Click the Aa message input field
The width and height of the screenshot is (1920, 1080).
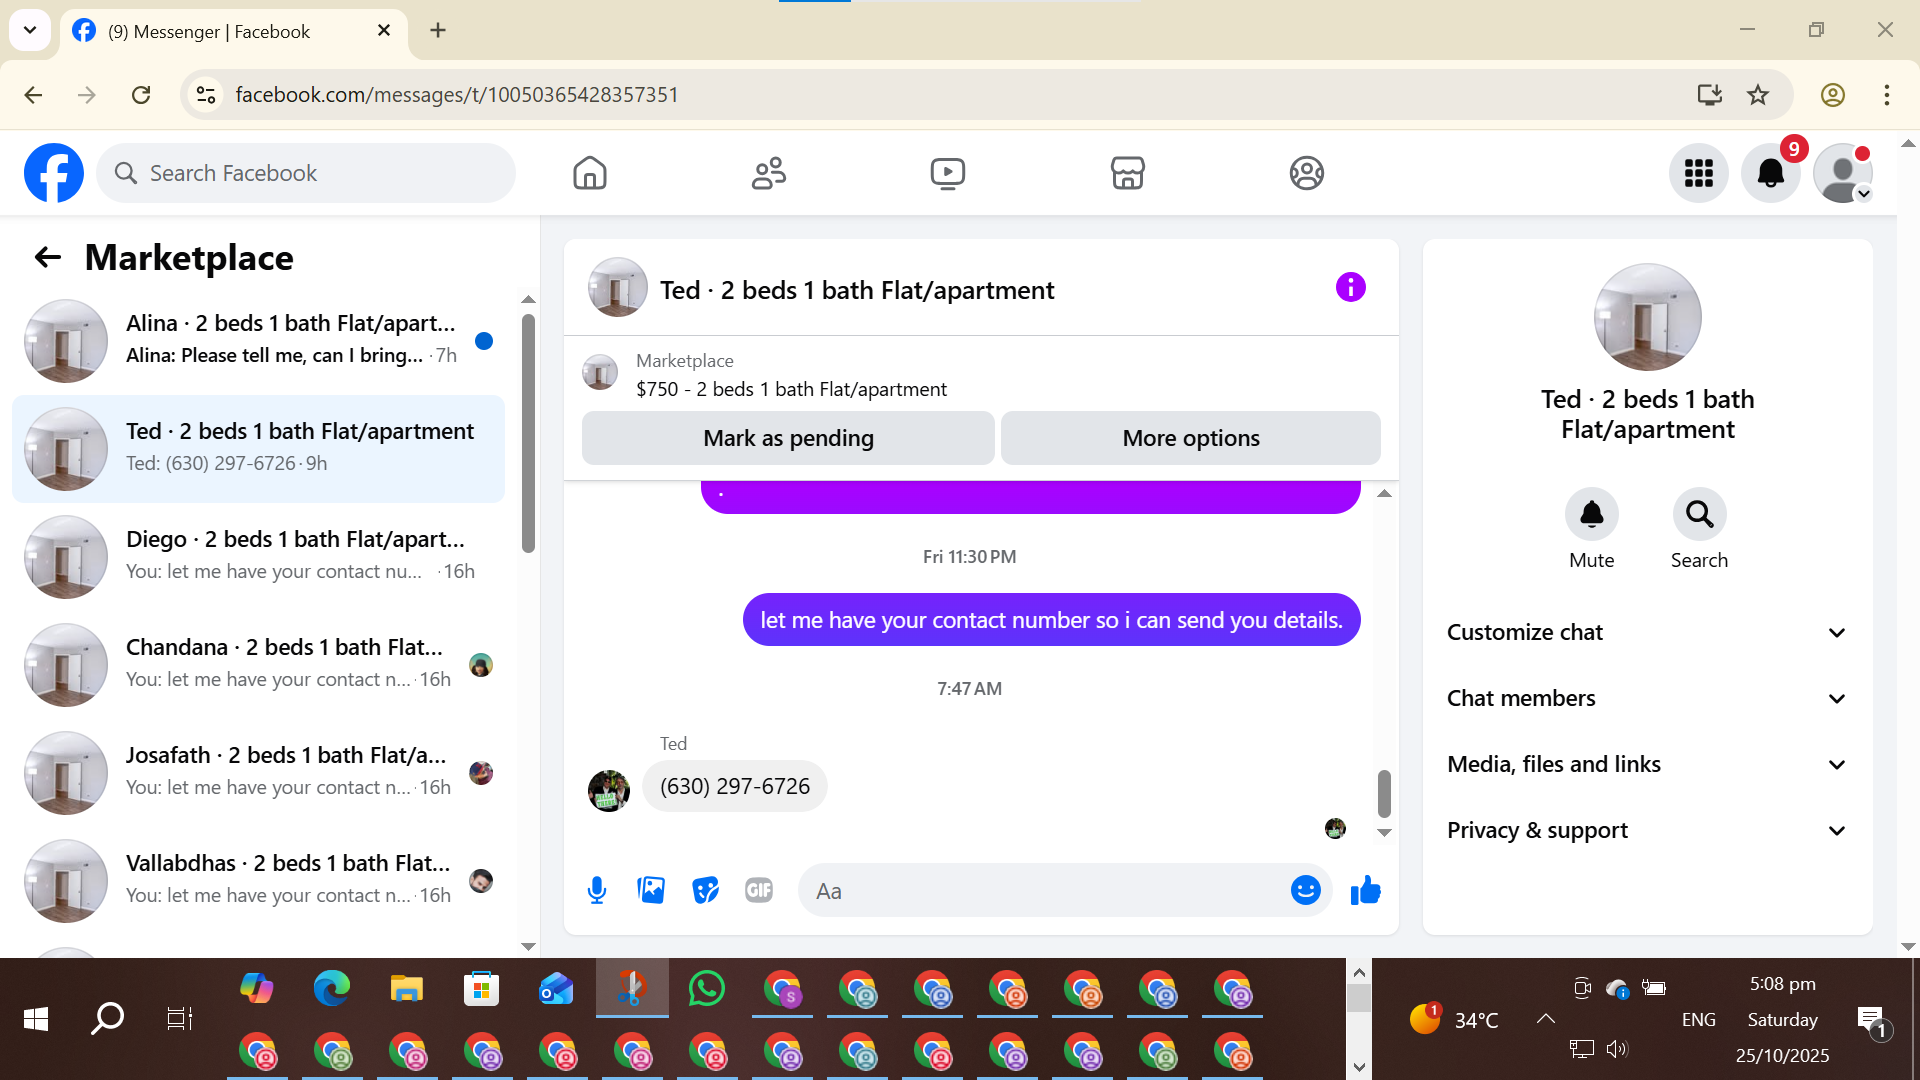[1040, 891]
